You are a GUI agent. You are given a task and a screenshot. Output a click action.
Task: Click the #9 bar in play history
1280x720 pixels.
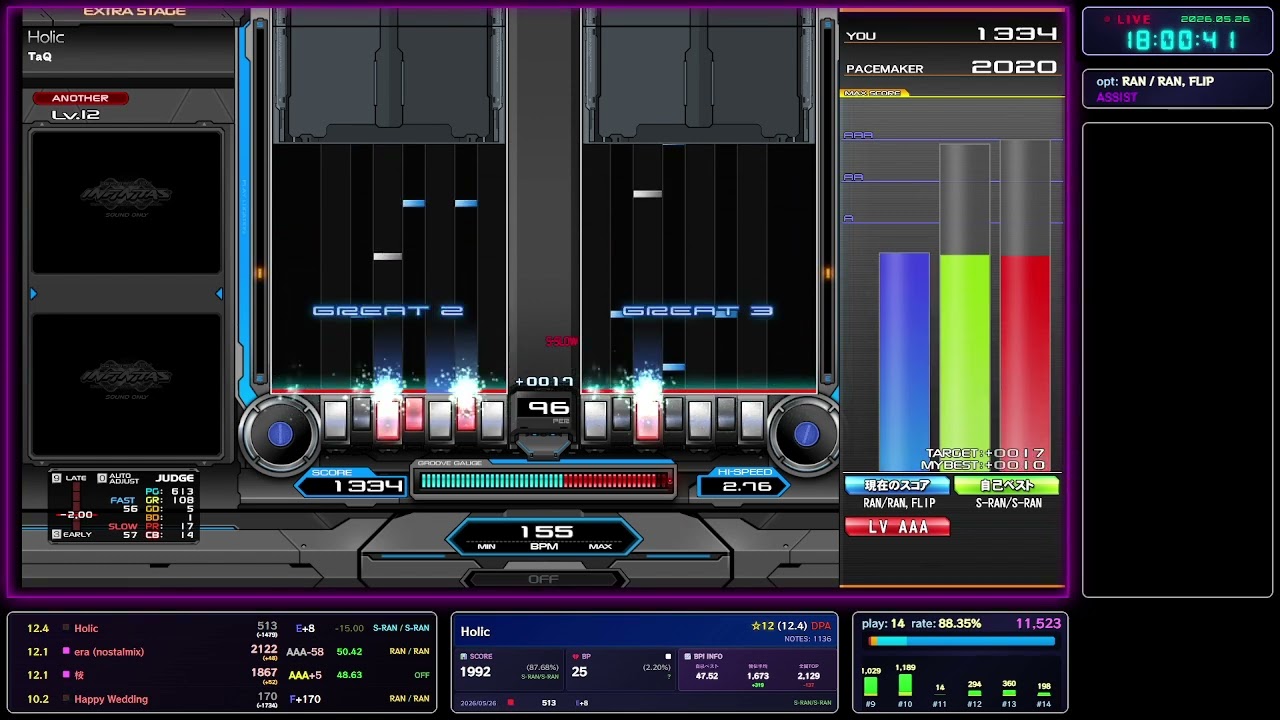coord(871,686)
